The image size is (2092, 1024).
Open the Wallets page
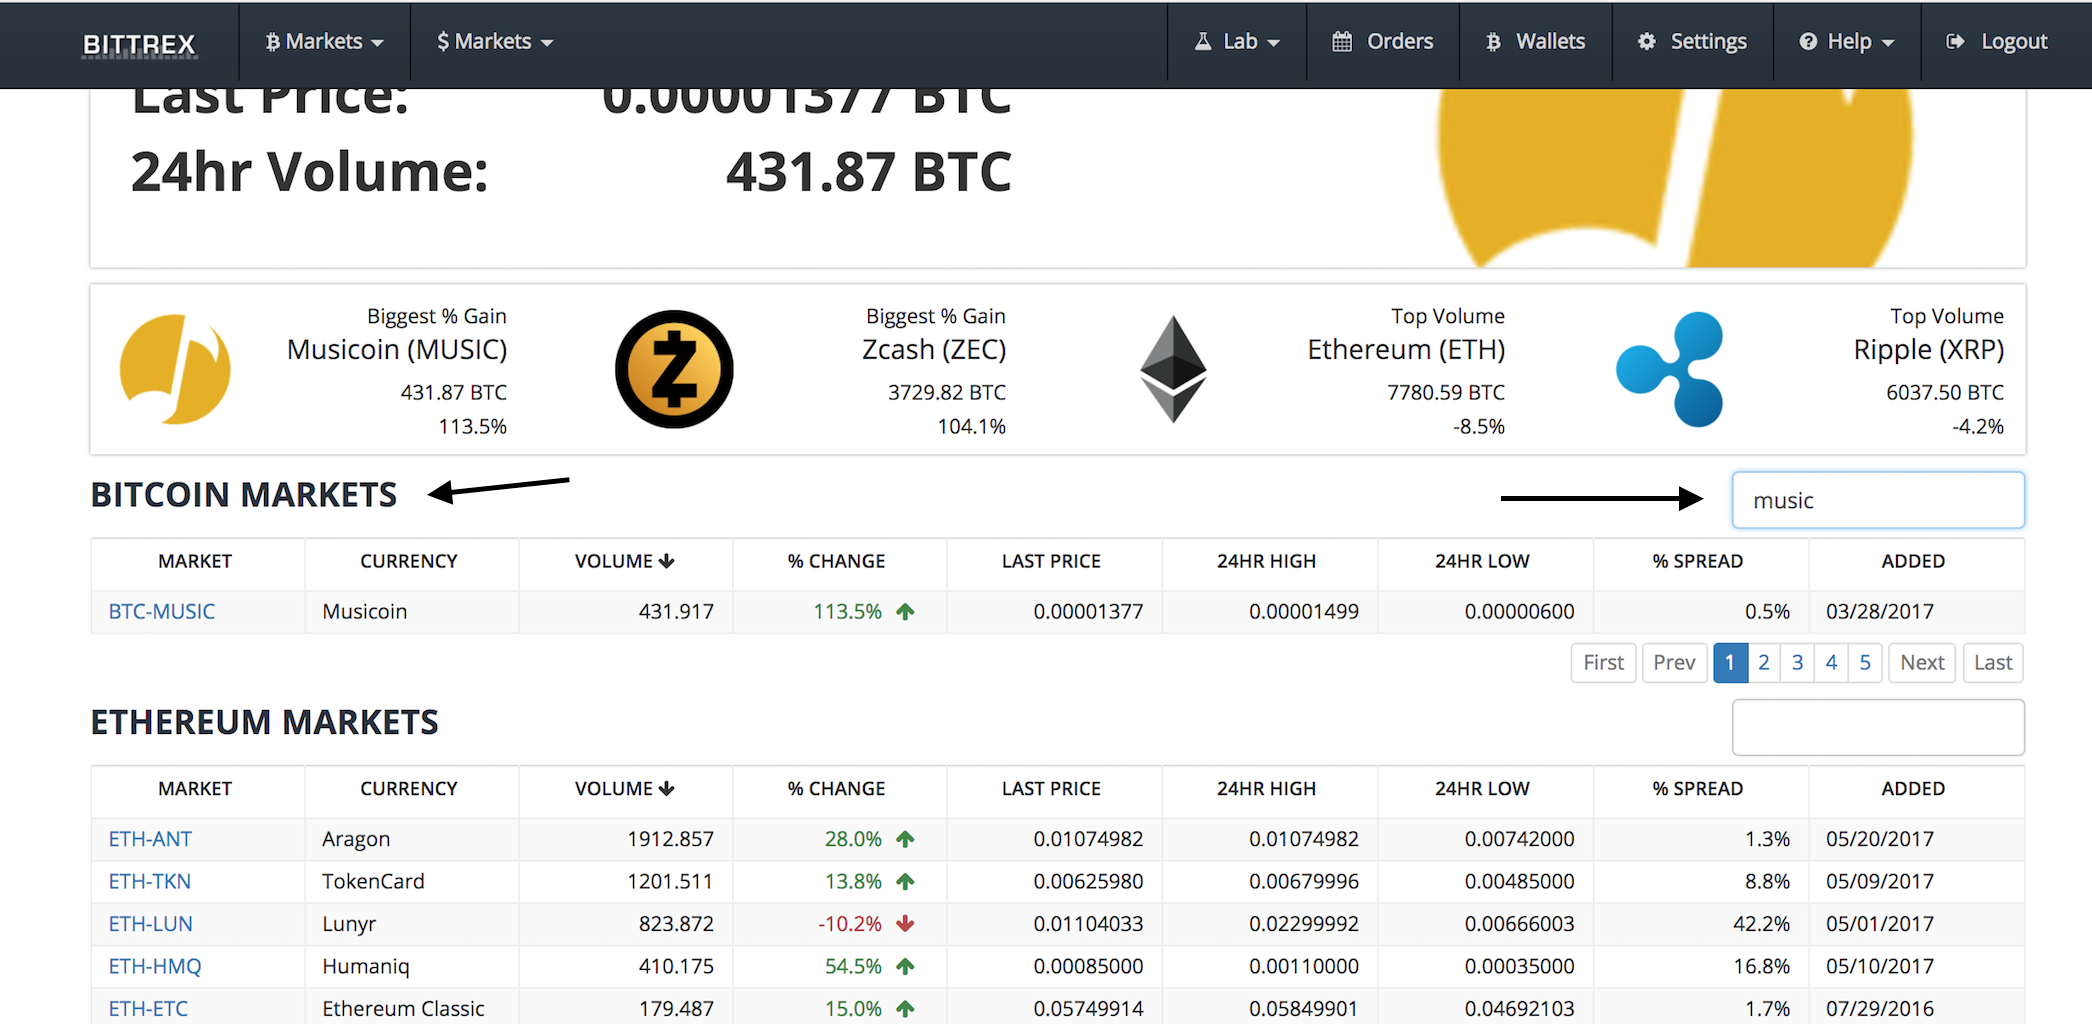click(x=1536, y=42)
